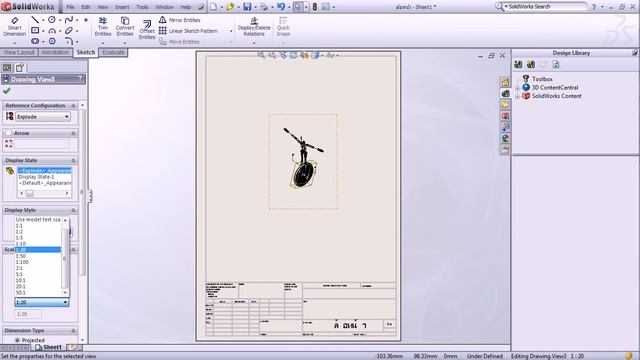Click Offset Entities tool
The image size is (640, 360).
point(147,29)
